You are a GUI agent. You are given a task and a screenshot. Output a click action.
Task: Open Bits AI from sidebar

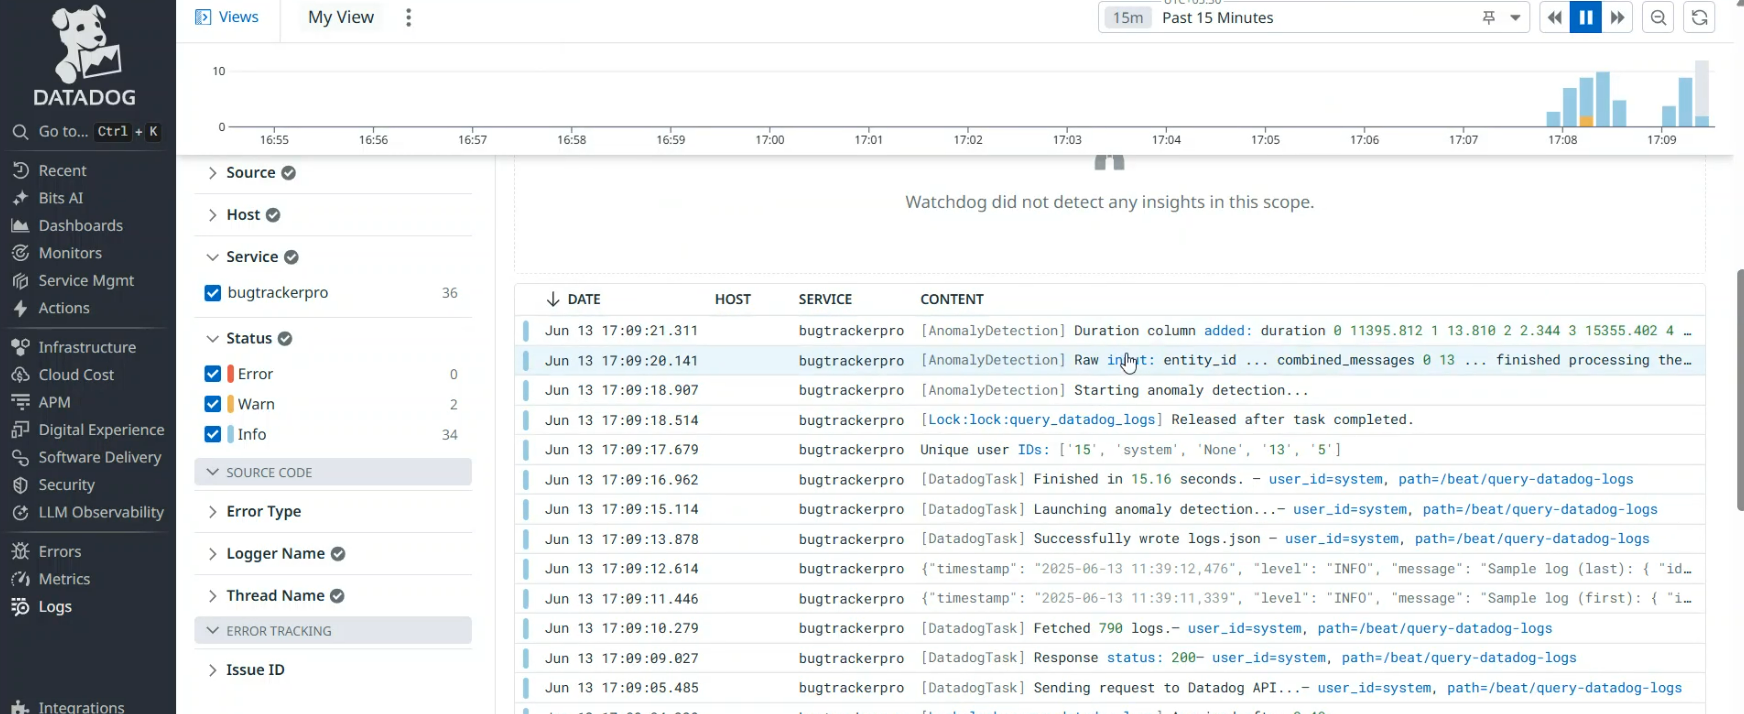point(60,198)
